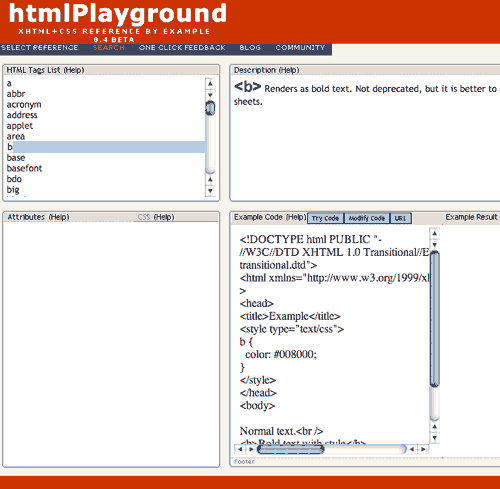
Task: Click the '0.4 BETA' version label
Action: tap(114, 40)
